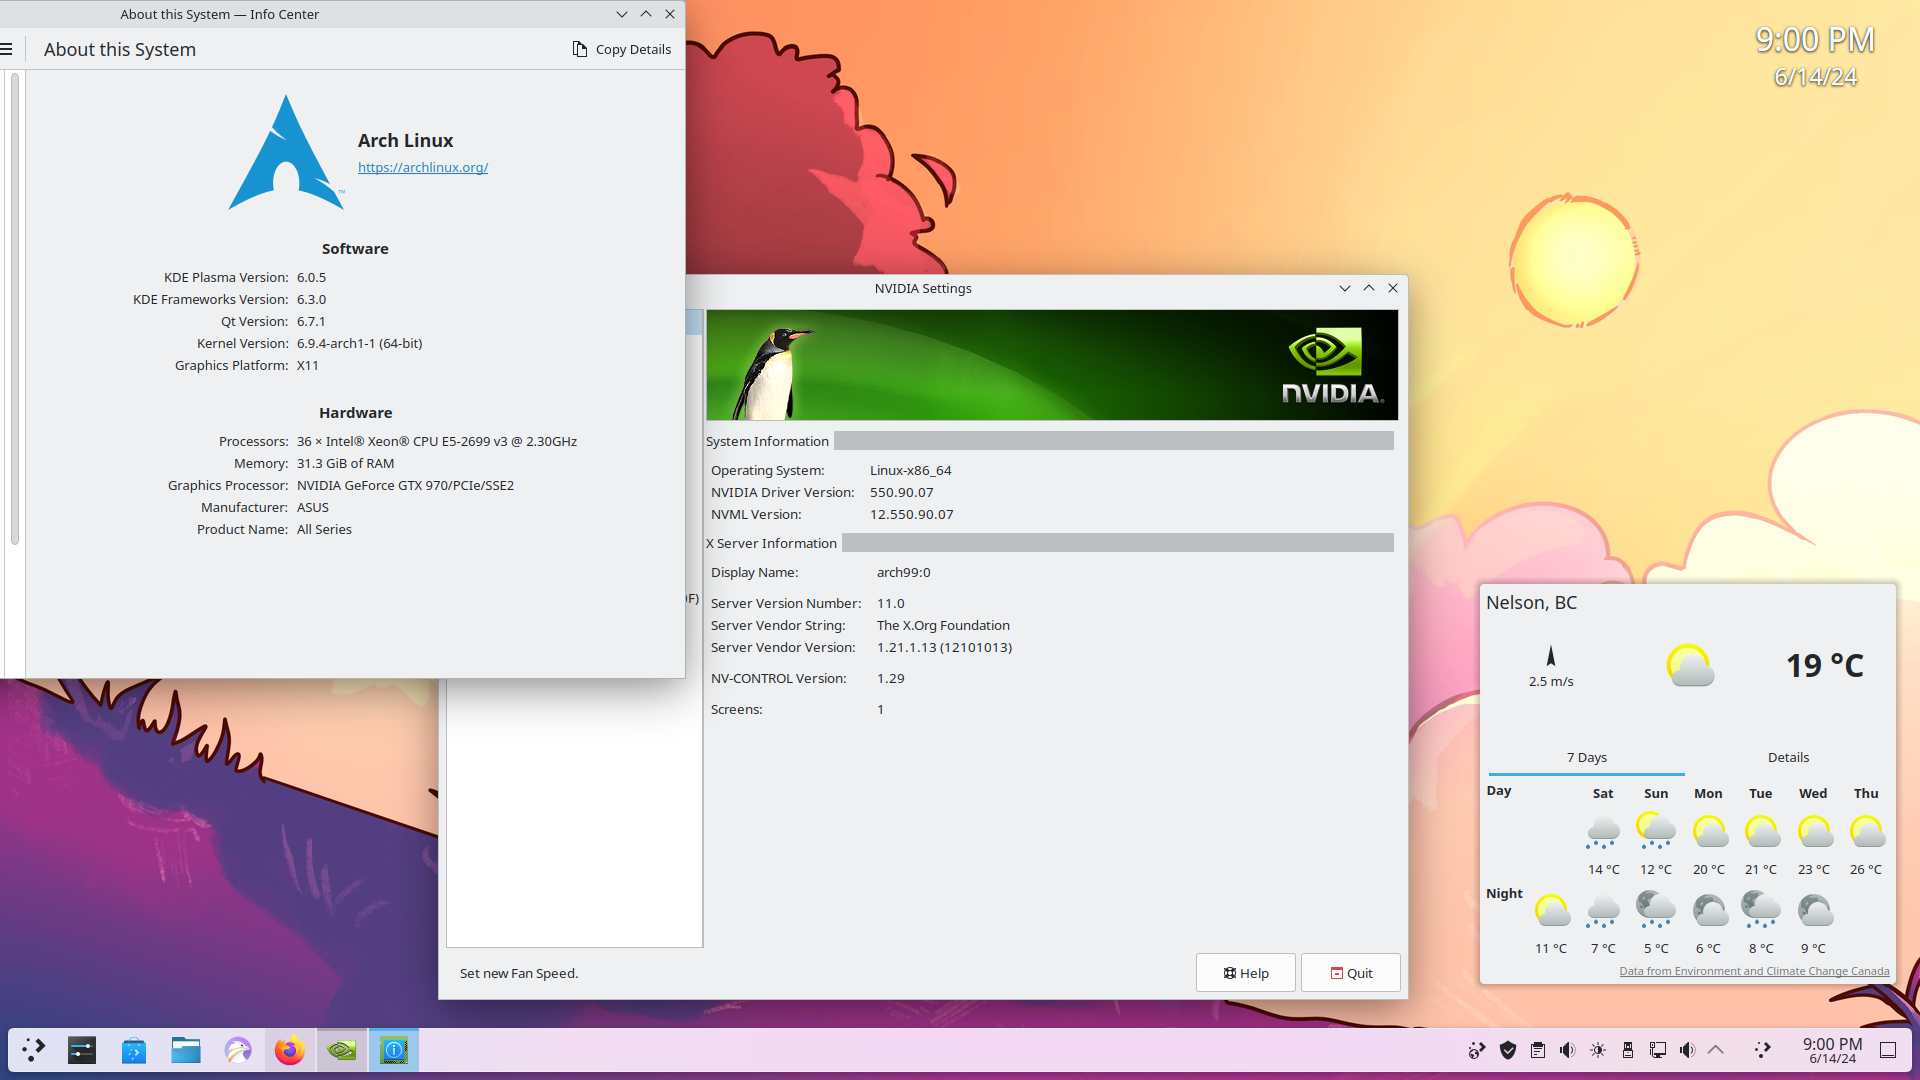
Task: Open volume icon beside the clipboard tray icon
Action: point(1568,1050)
